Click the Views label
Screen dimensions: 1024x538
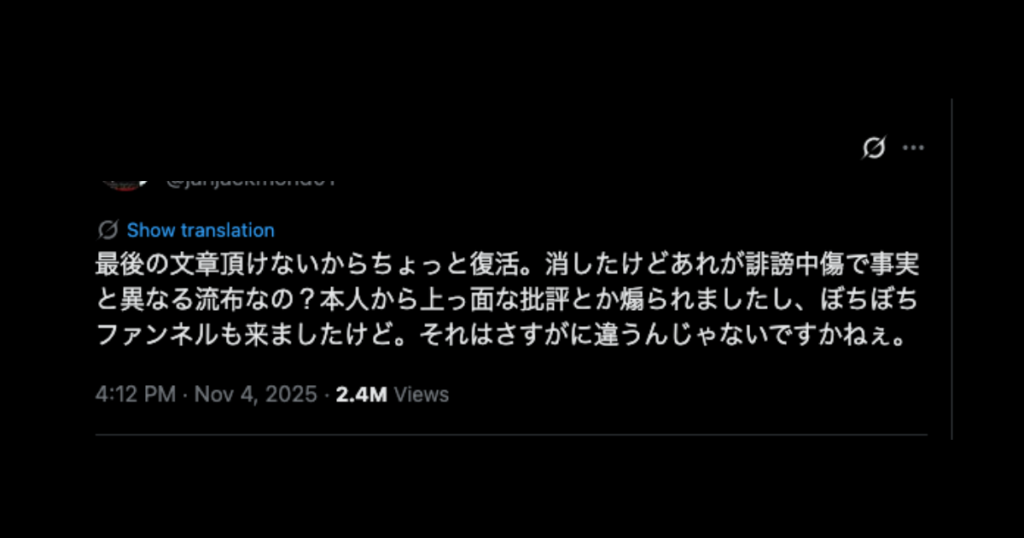click(x=421, y=394)
